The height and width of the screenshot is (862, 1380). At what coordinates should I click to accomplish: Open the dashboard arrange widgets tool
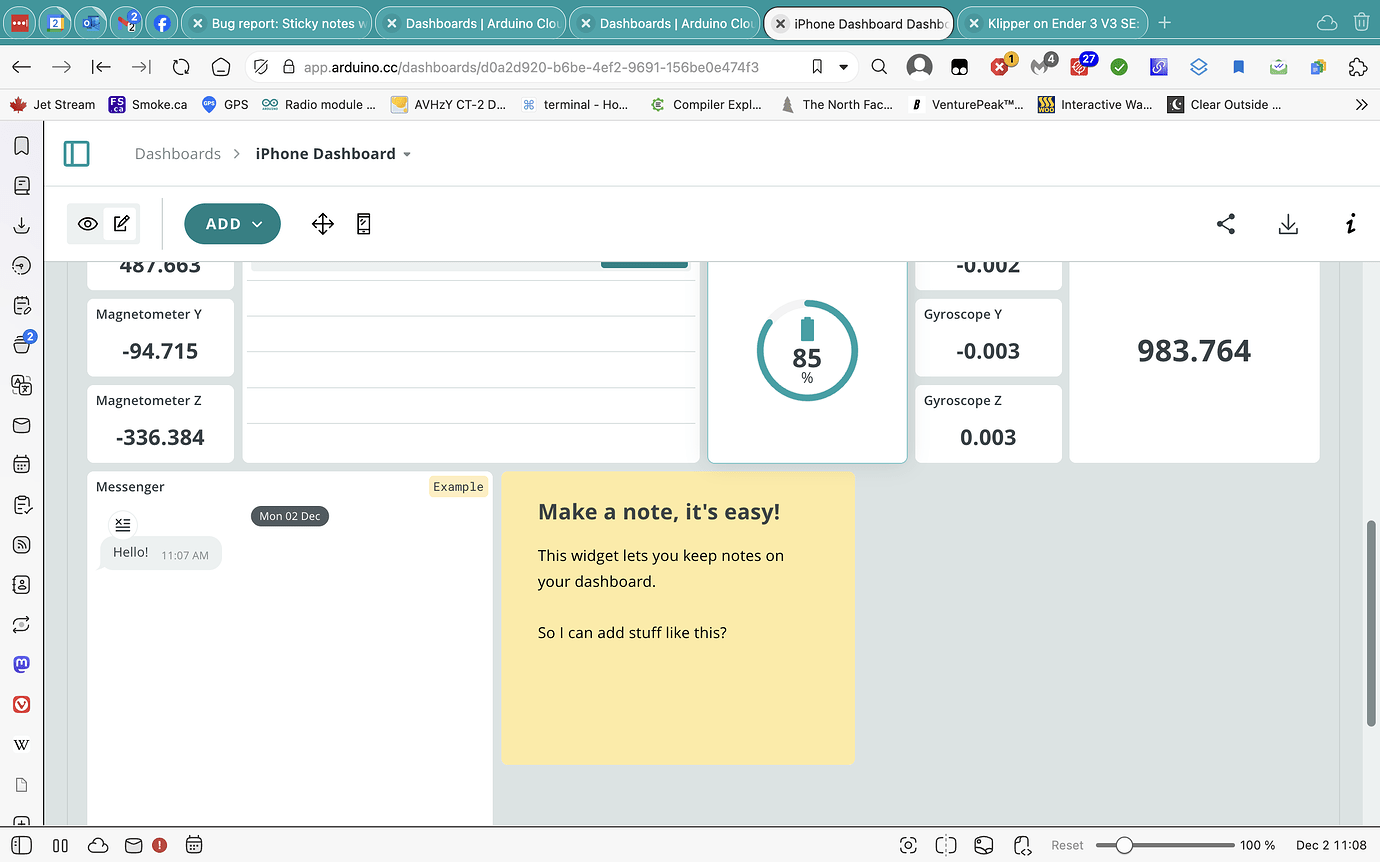322,224
